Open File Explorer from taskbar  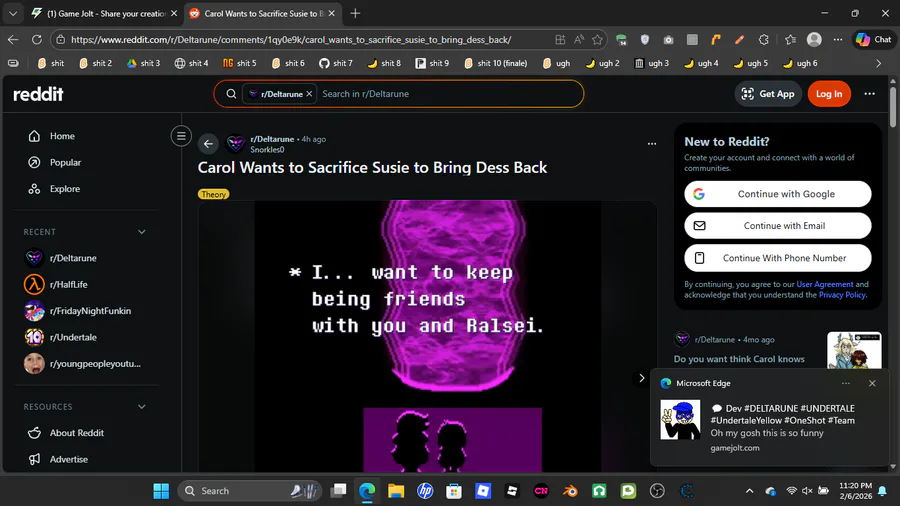[x=396, y=491]
